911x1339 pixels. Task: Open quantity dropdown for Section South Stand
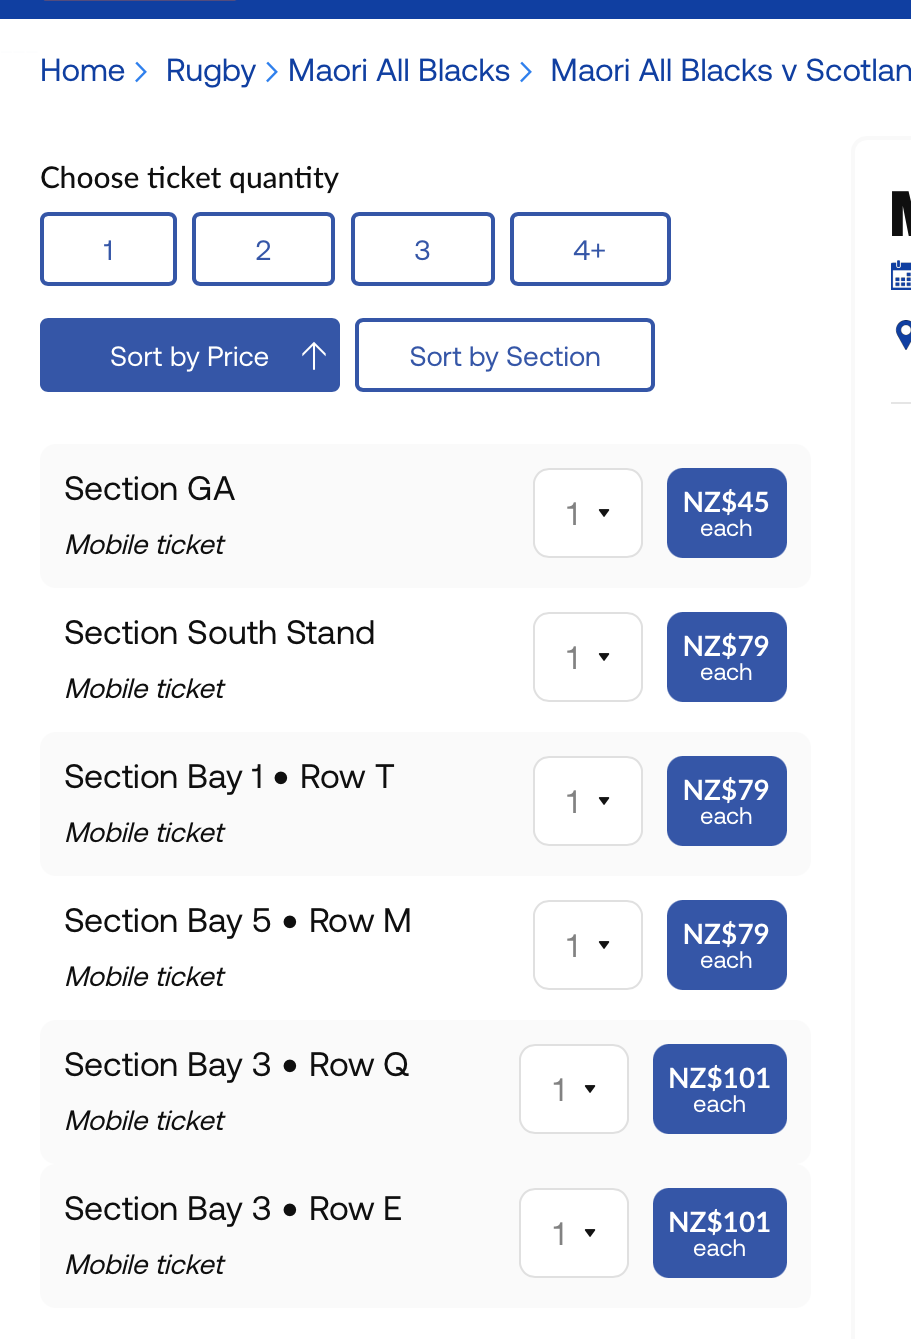pos(588,657)
